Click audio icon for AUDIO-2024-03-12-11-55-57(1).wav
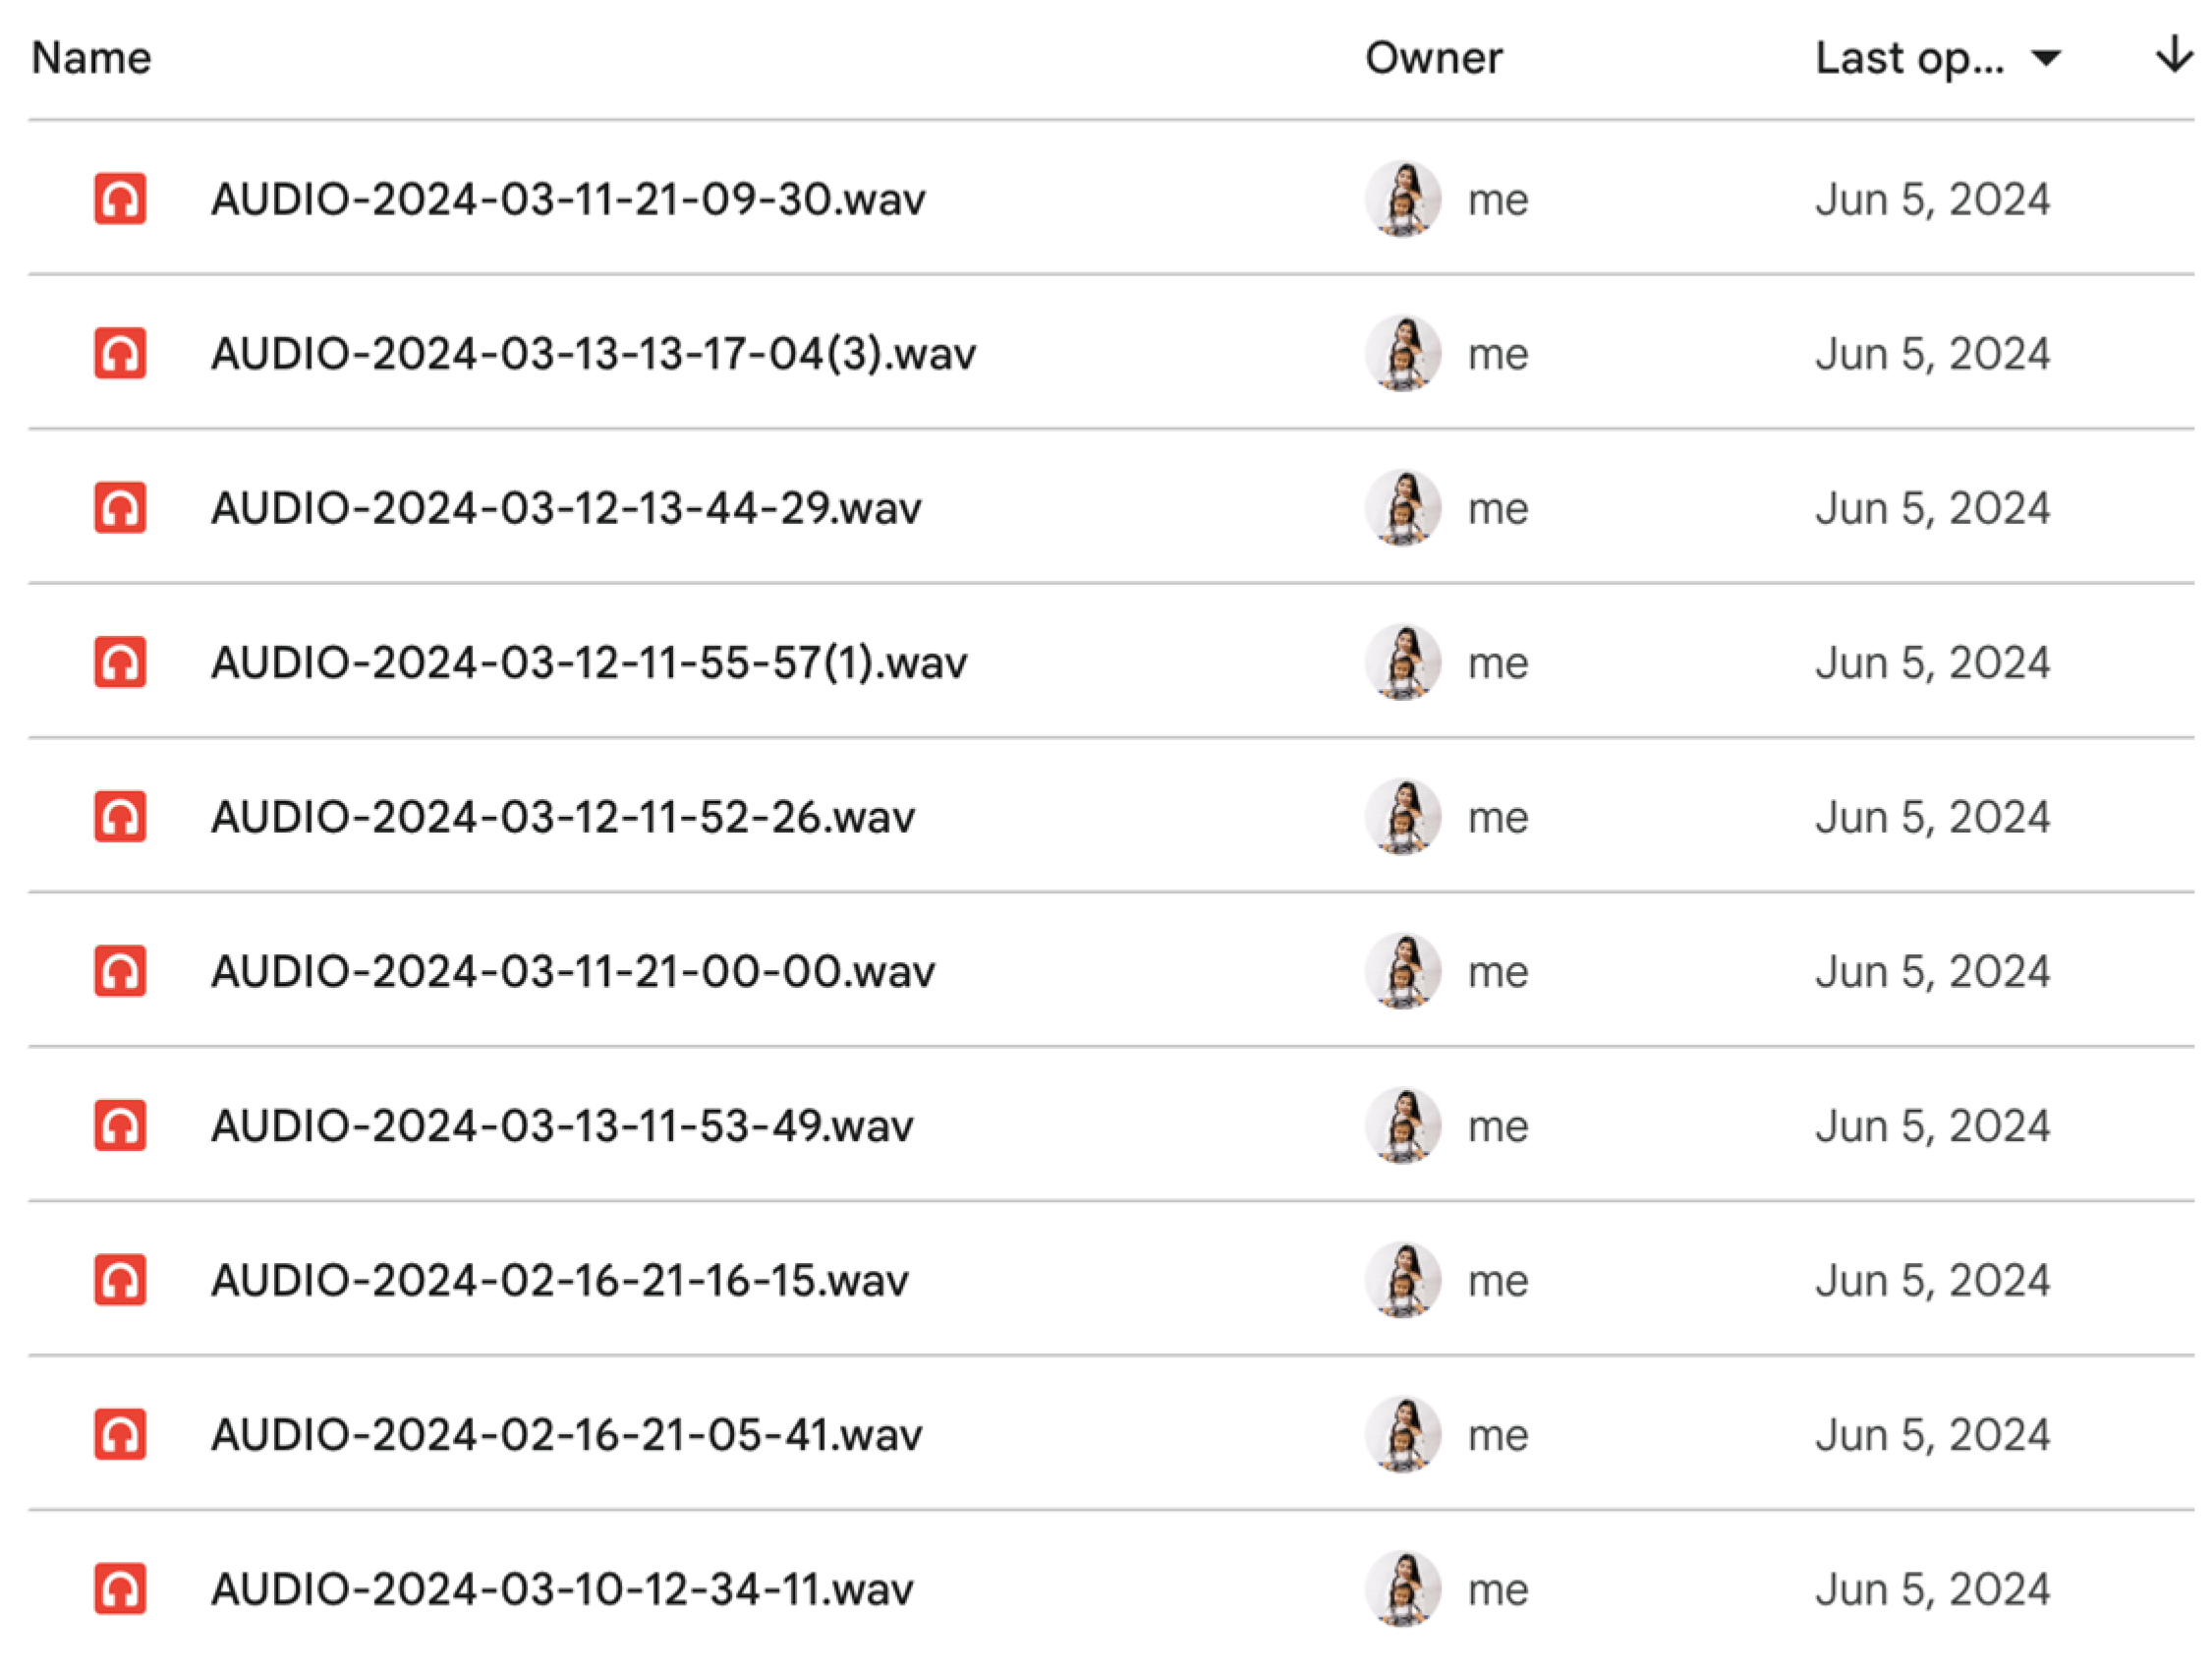The width and height of the screenshot is (2212, 1670). click(x=120, y=662)
